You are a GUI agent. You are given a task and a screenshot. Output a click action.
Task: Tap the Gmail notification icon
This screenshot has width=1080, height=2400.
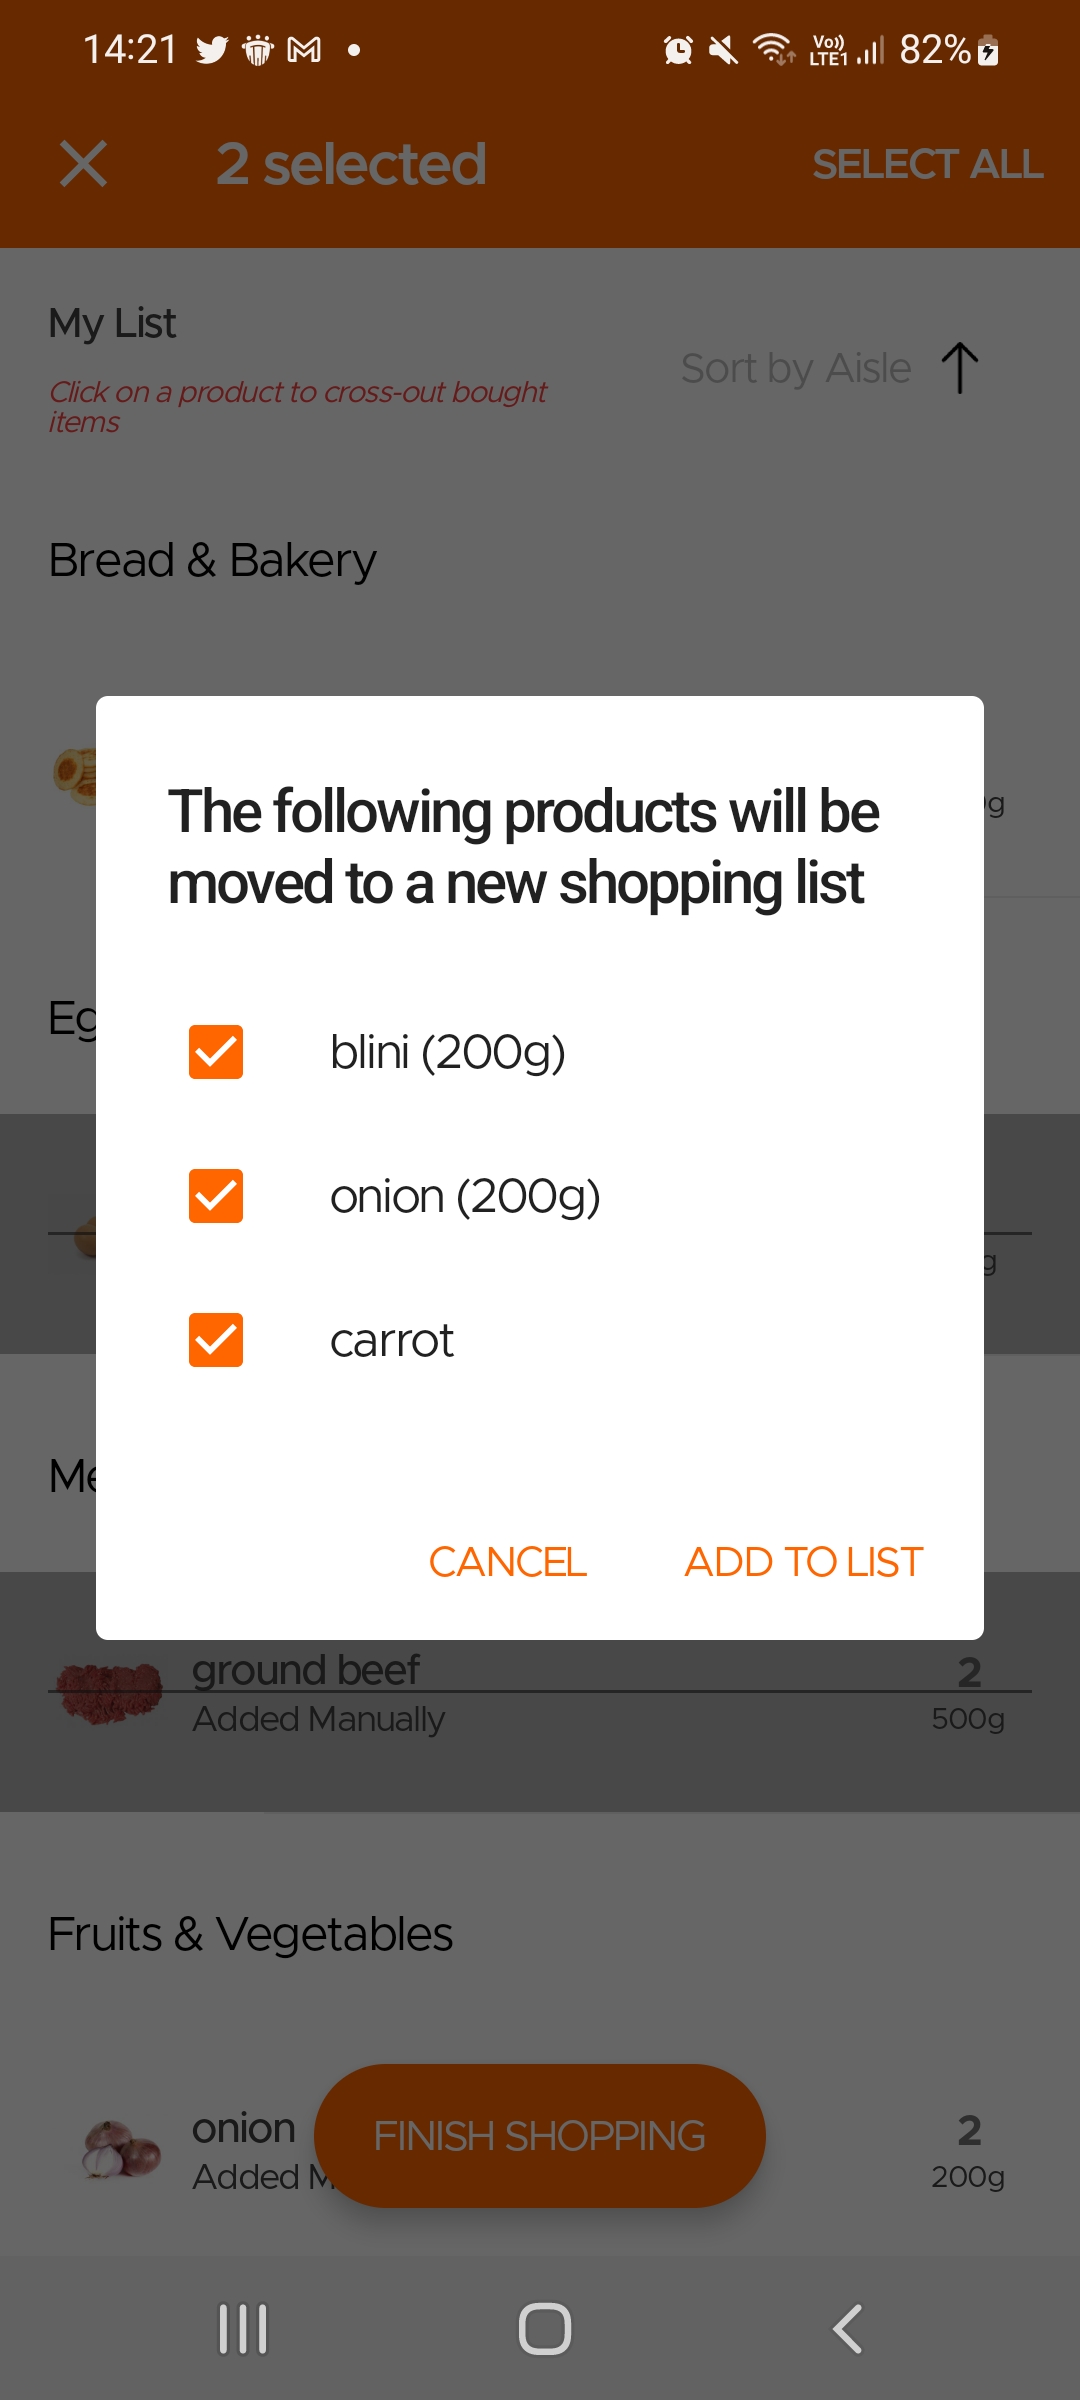pyautogui.click(x=304, y=50)
